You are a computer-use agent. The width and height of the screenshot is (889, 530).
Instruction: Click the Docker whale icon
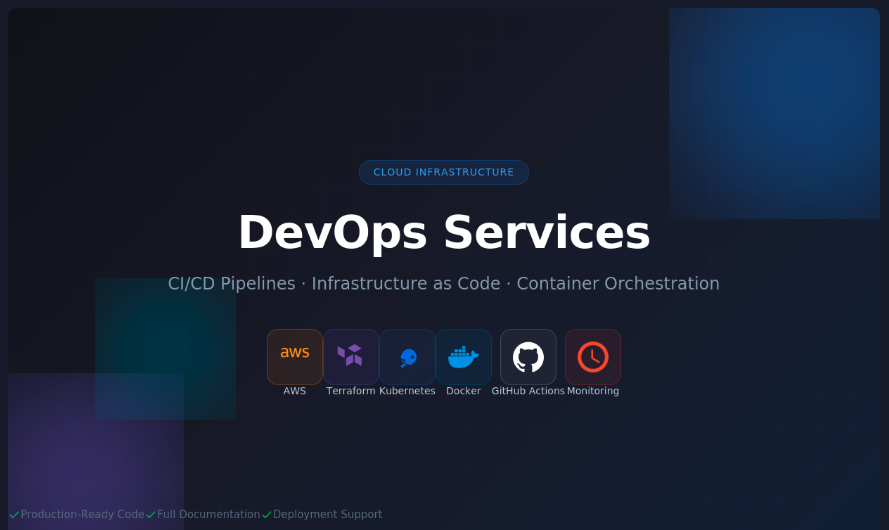pyautogui.click(x=463, y=356)
